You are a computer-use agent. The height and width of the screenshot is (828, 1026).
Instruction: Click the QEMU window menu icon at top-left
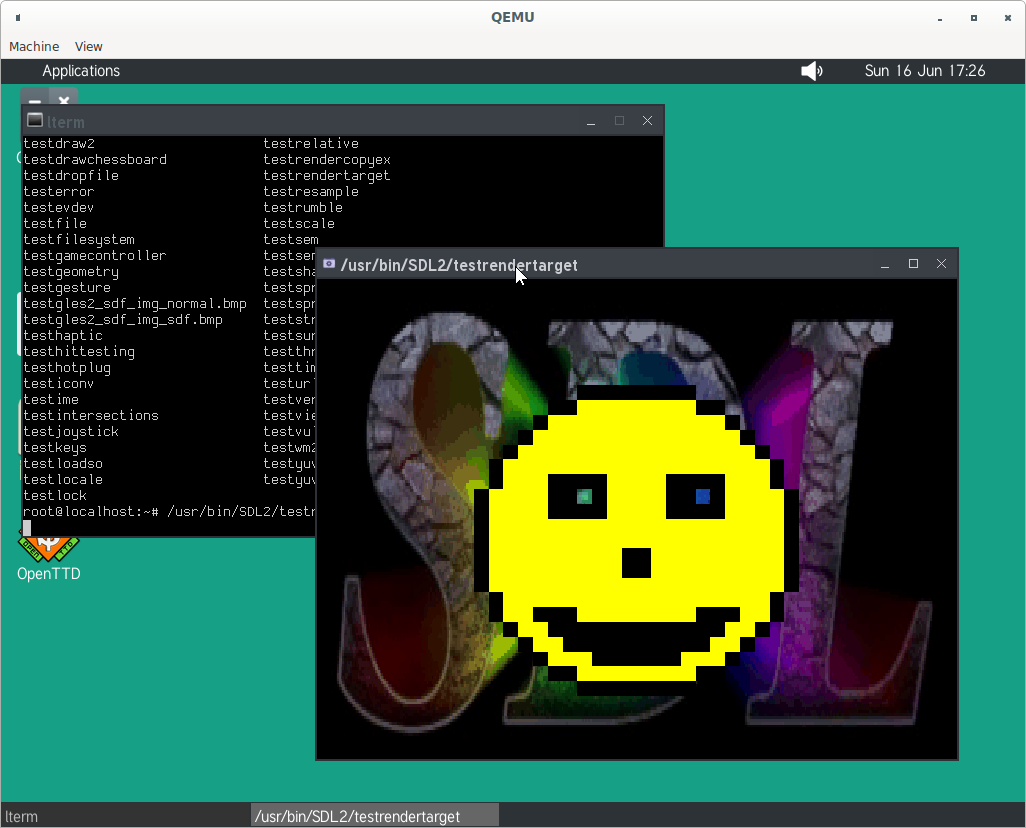tap(18, 18)
